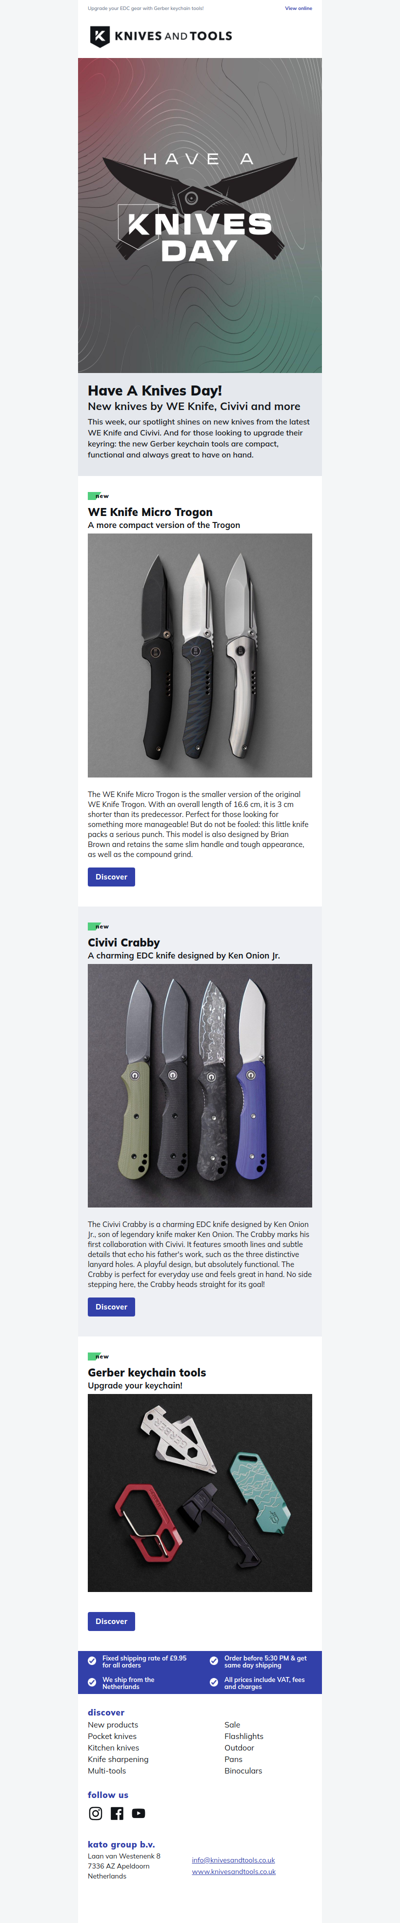Click the checkmark beside Fixed shipping rate

click(x=92, y=1660)
